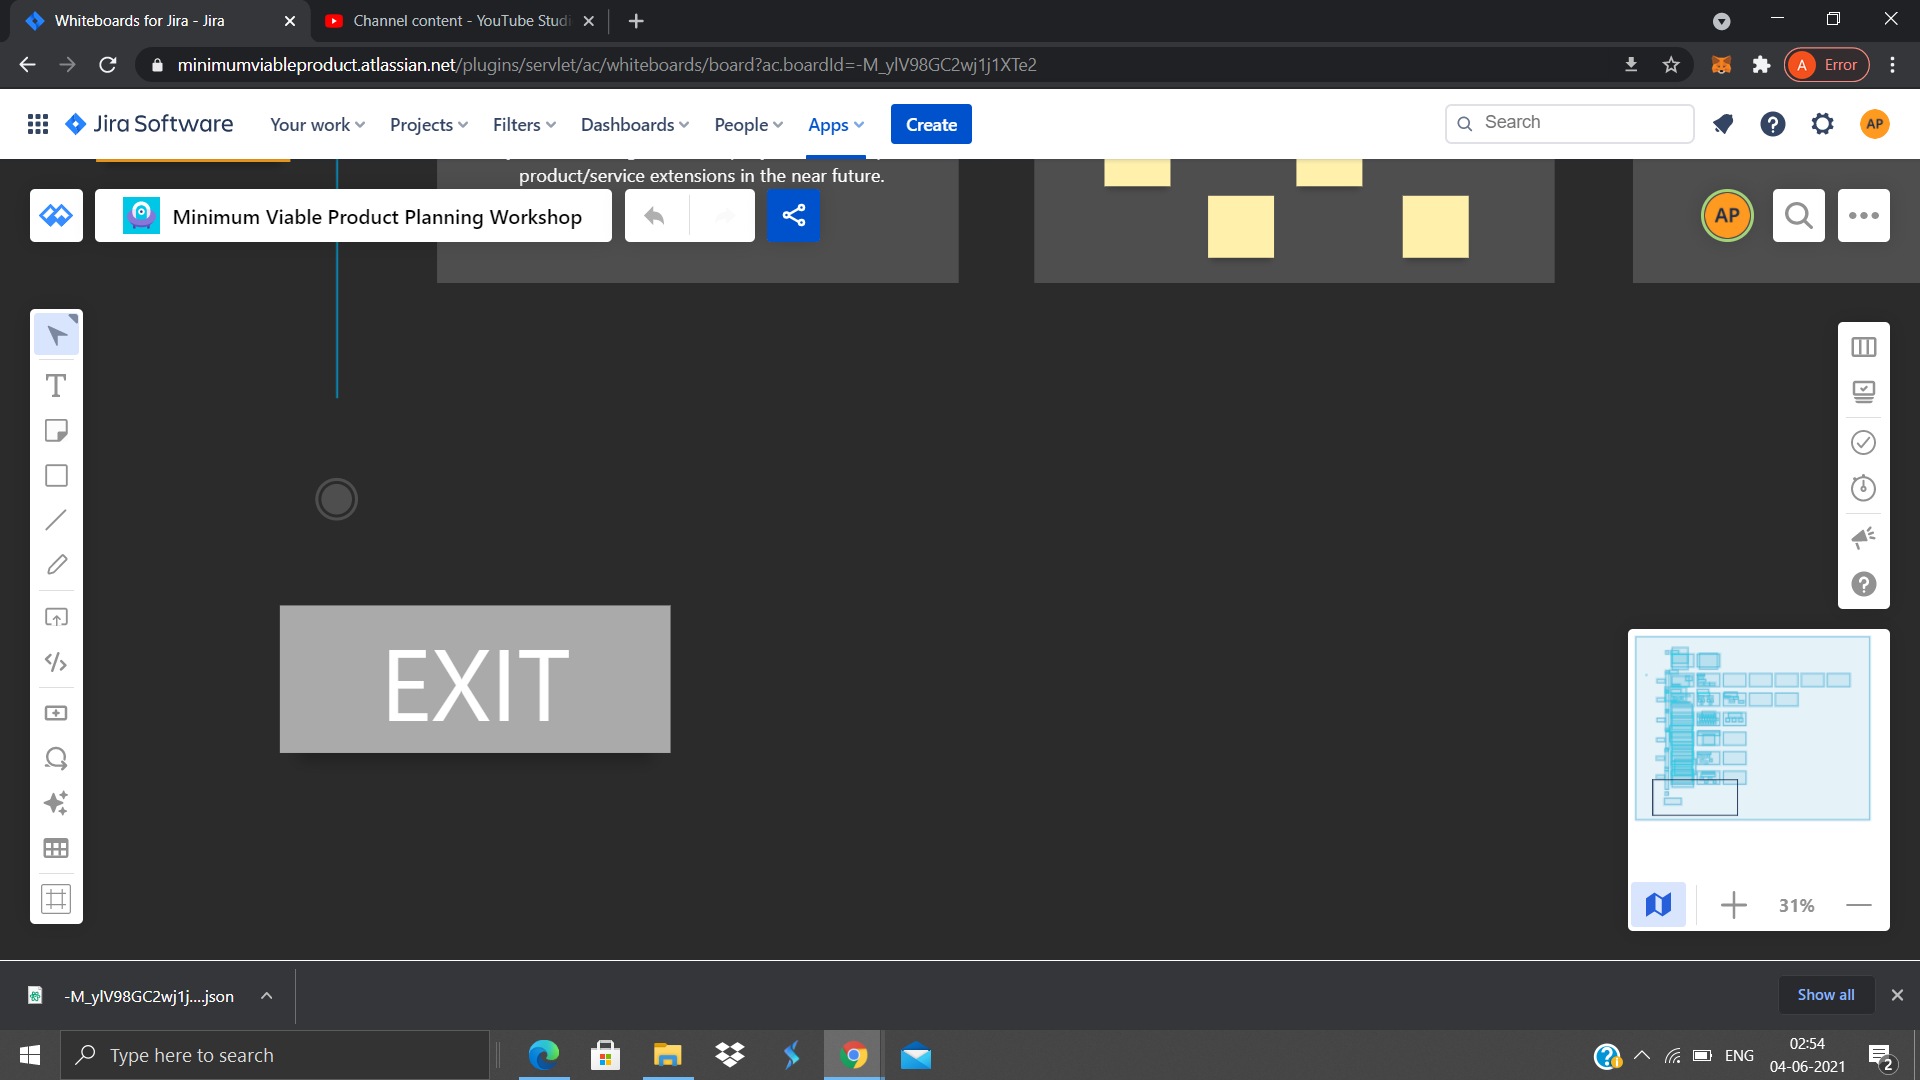This screenshot has height=1080, width=1920.
Task: Open the Timer panel on right
Action: pos(1863,488)
